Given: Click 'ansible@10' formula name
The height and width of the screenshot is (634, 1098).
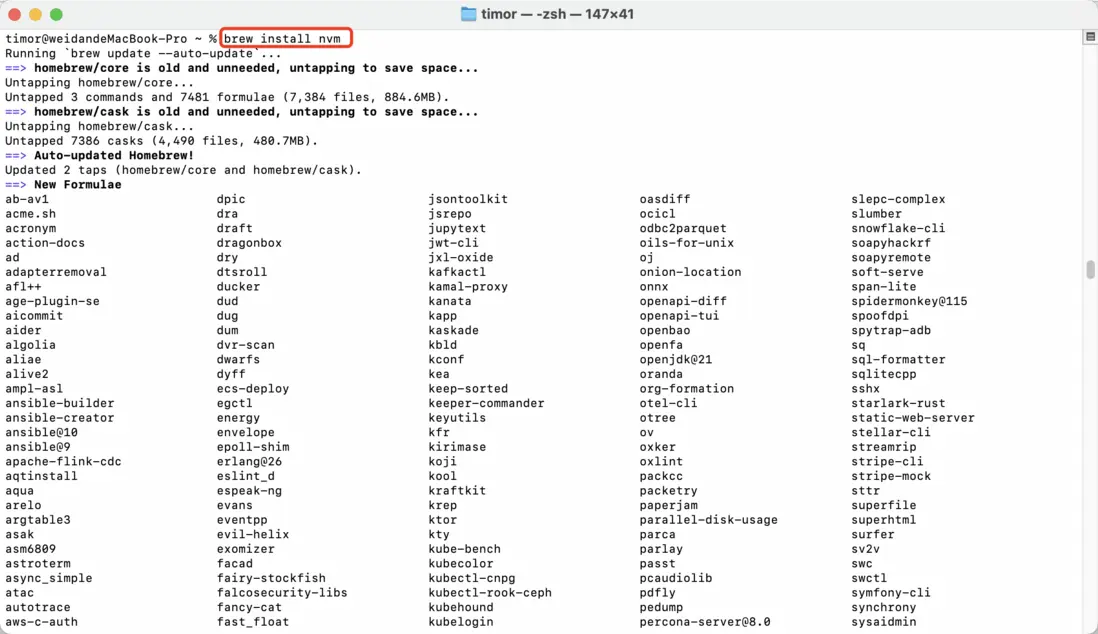Looking at the screenshot, I should pyautogui.click(x=41, y=433).
